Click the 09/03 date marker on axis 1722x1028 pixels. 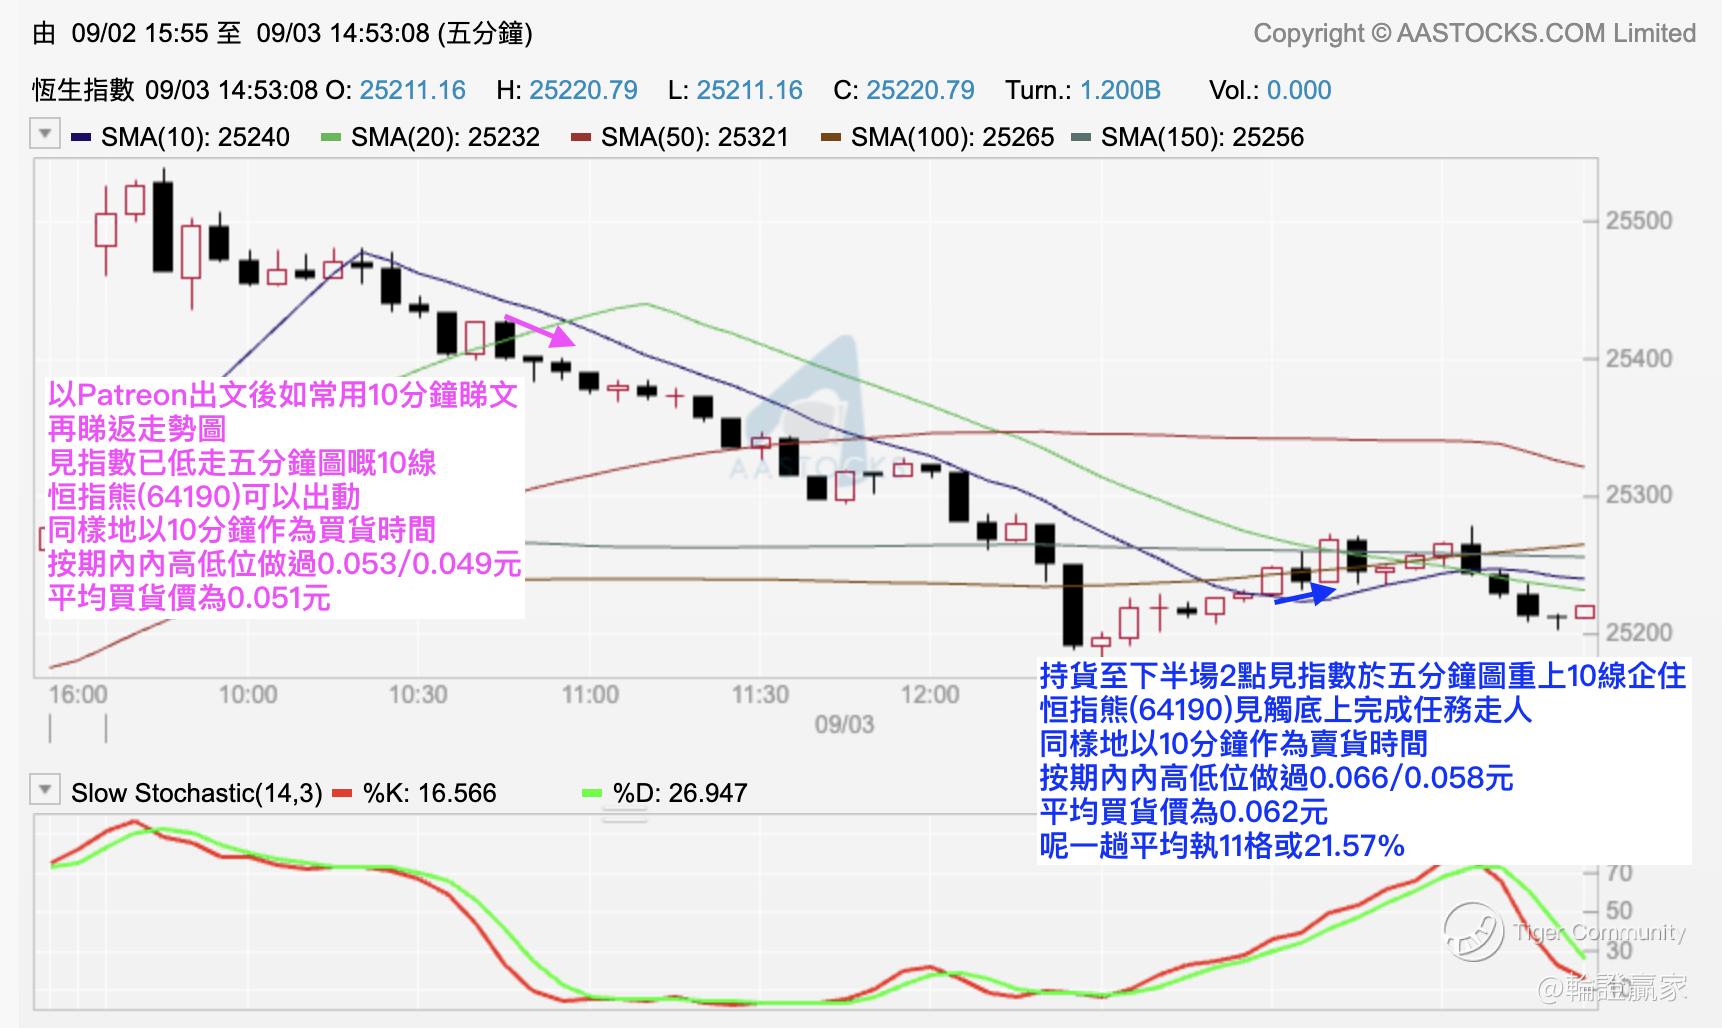click(844, 724)
